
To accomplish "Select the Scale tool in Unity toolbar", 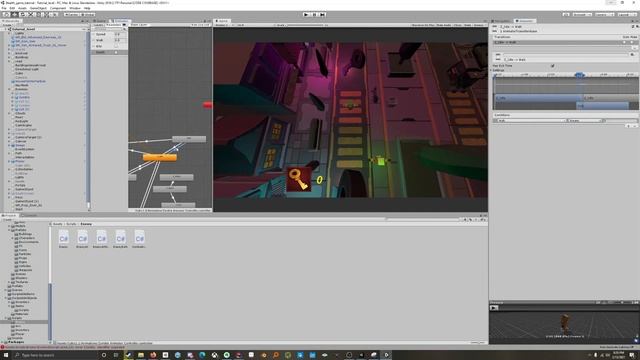I will click(31, 14).
